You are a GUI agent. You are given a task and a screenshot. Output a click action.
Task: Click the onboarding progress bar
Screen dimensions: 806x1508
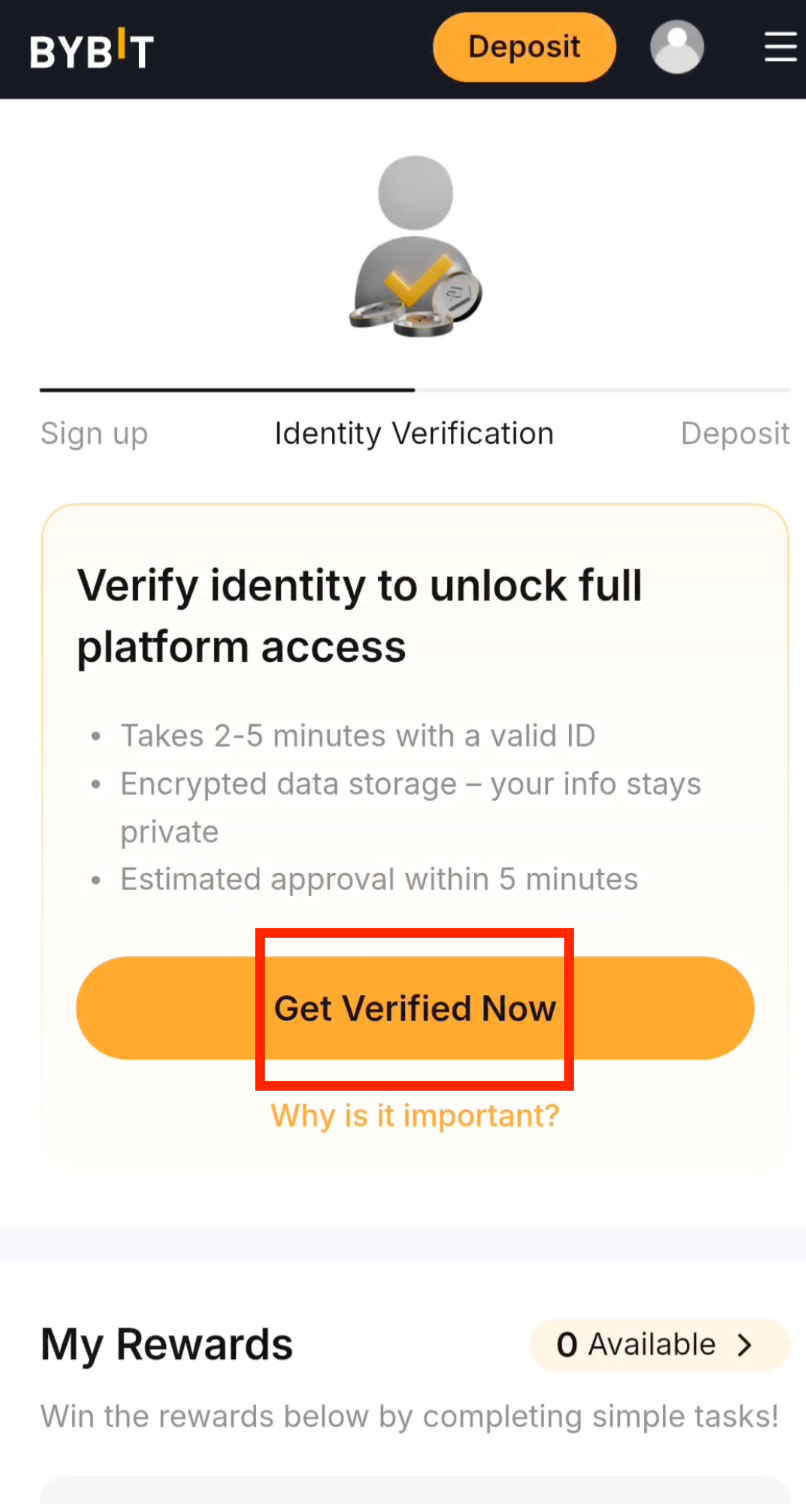click(414, 390)
